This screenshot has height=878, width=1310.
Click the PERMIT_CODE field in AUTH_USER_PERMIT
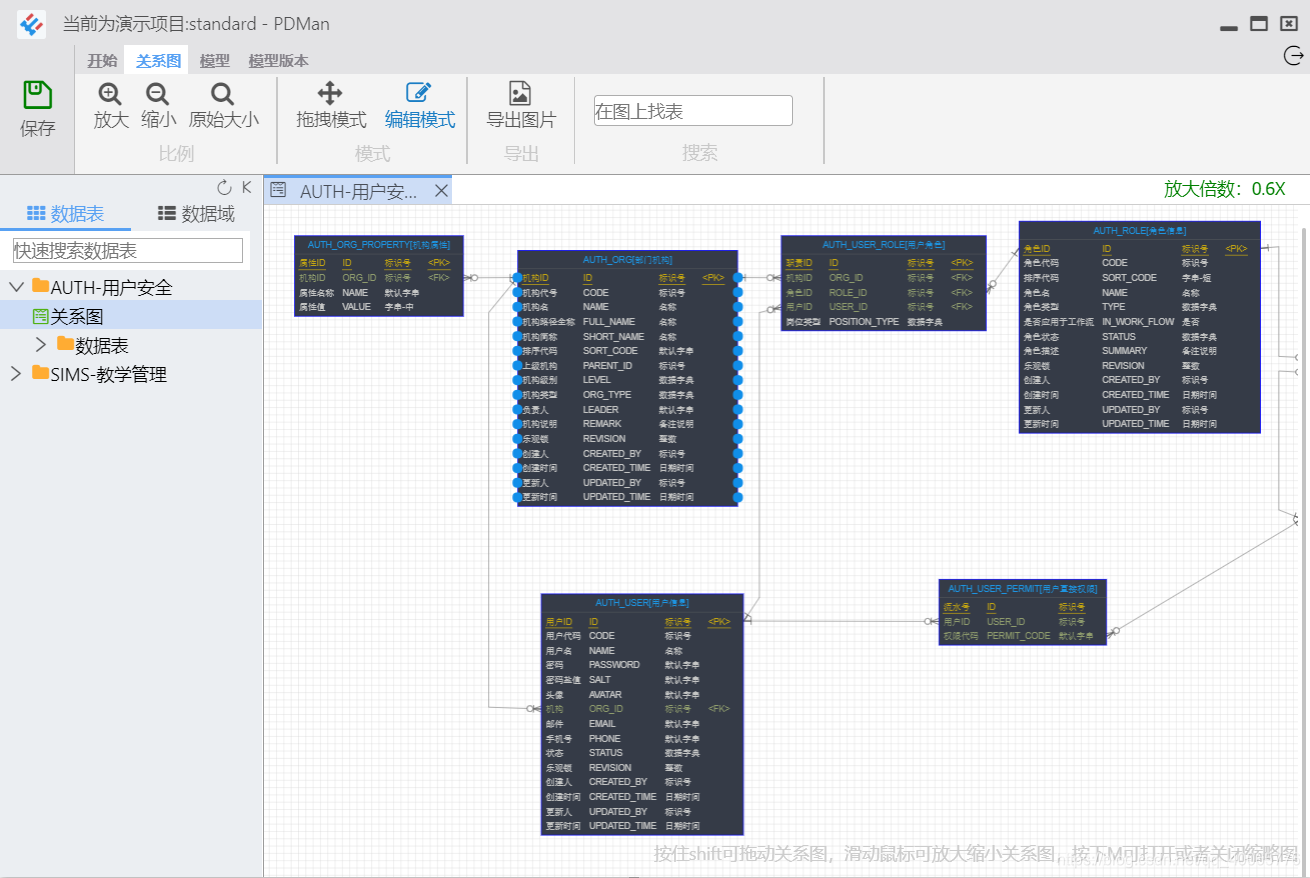[x=1018, y=636]
